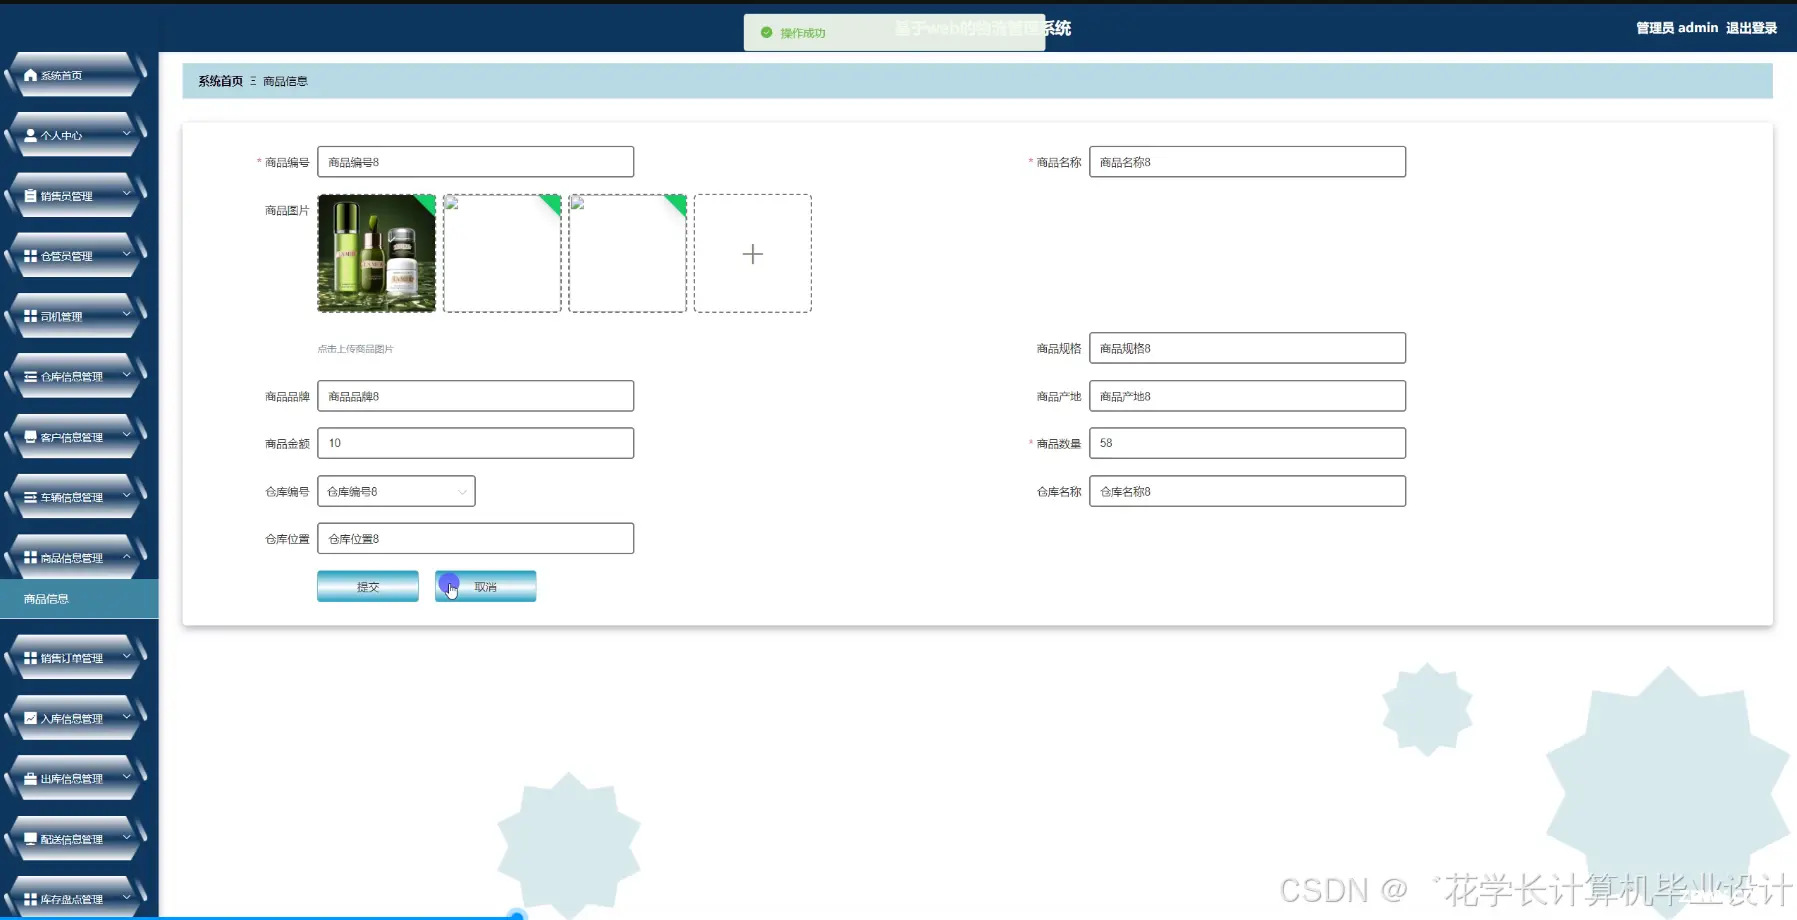
Task: Click 退出登录 to log out
Action: pyautogui.click(x=1751, y=28)
